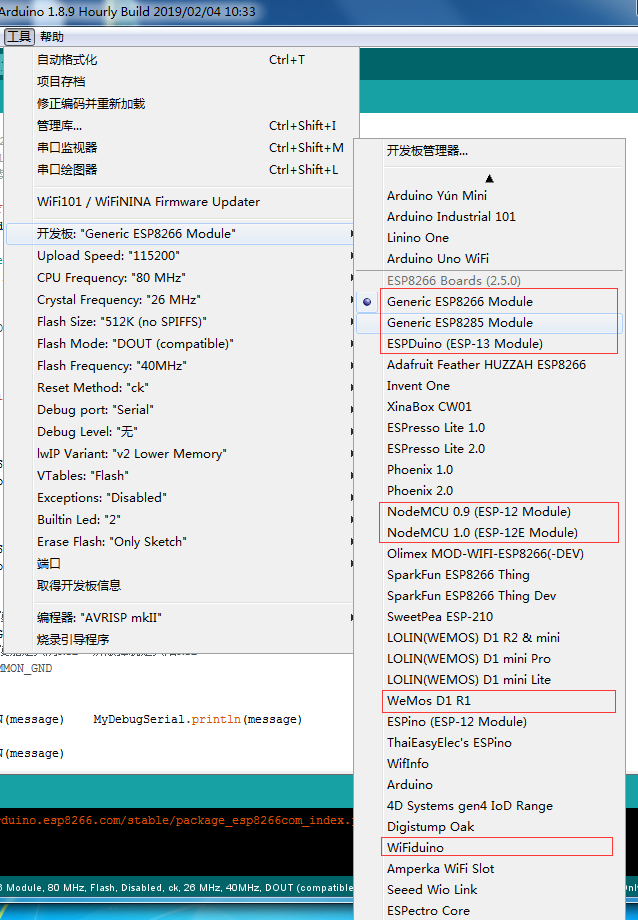The width and height of the screenshot is (638, 920).
Task: Select Generic ESP8266 Module board
Action: (490, 302)
